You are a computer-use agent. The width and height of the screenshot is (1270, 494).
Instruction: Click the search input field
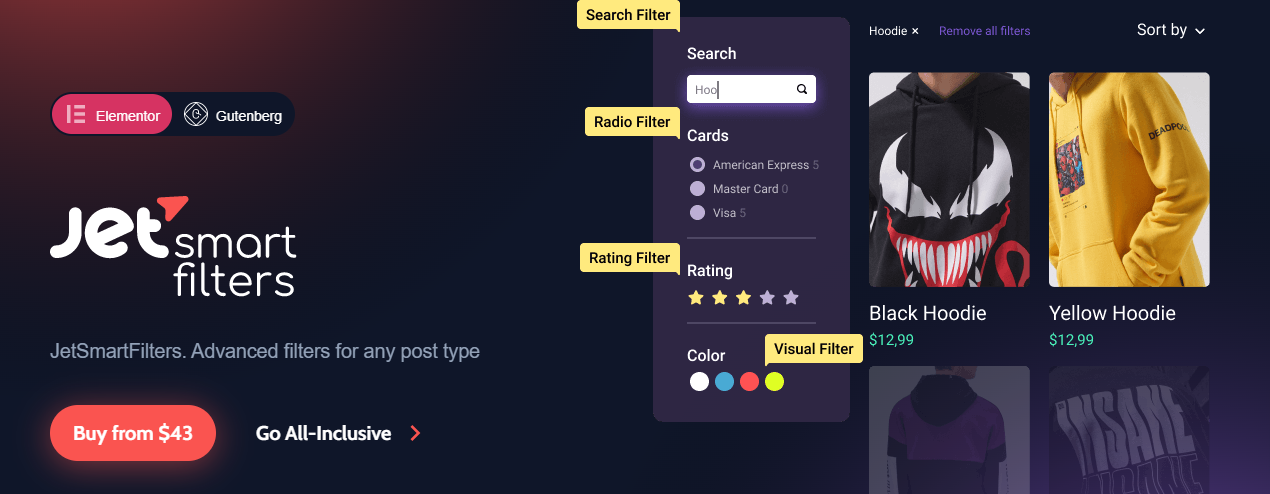click(x=751, y=89)
